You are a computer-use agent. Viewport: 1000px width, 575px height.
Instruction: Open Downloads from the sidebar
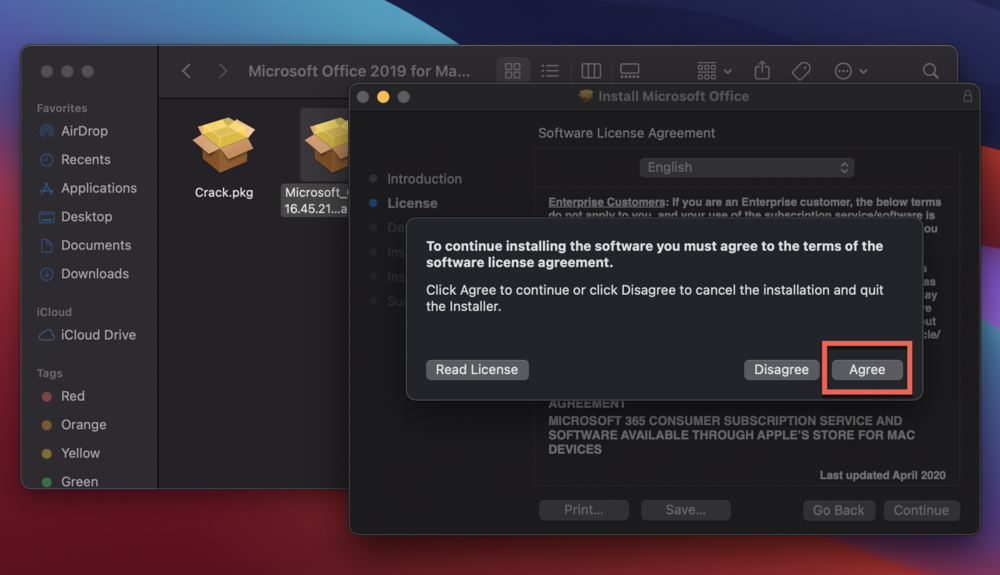94,274
